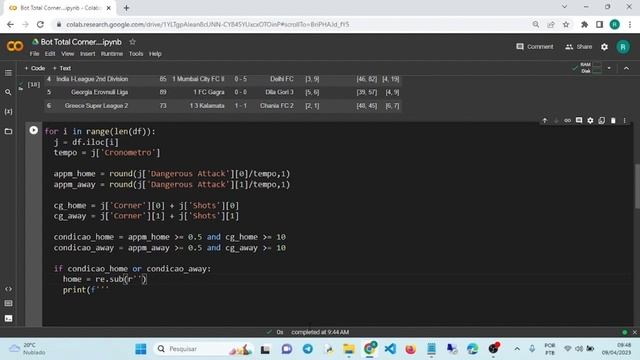Open browser tab search chevron

point(564,7)
